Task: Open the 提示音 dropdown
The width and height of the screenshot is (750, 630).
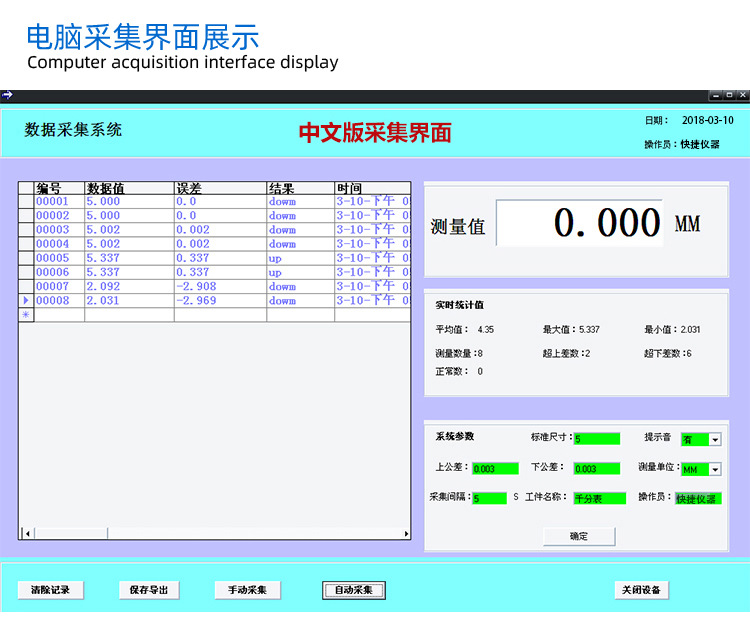Action: [715, 439]
